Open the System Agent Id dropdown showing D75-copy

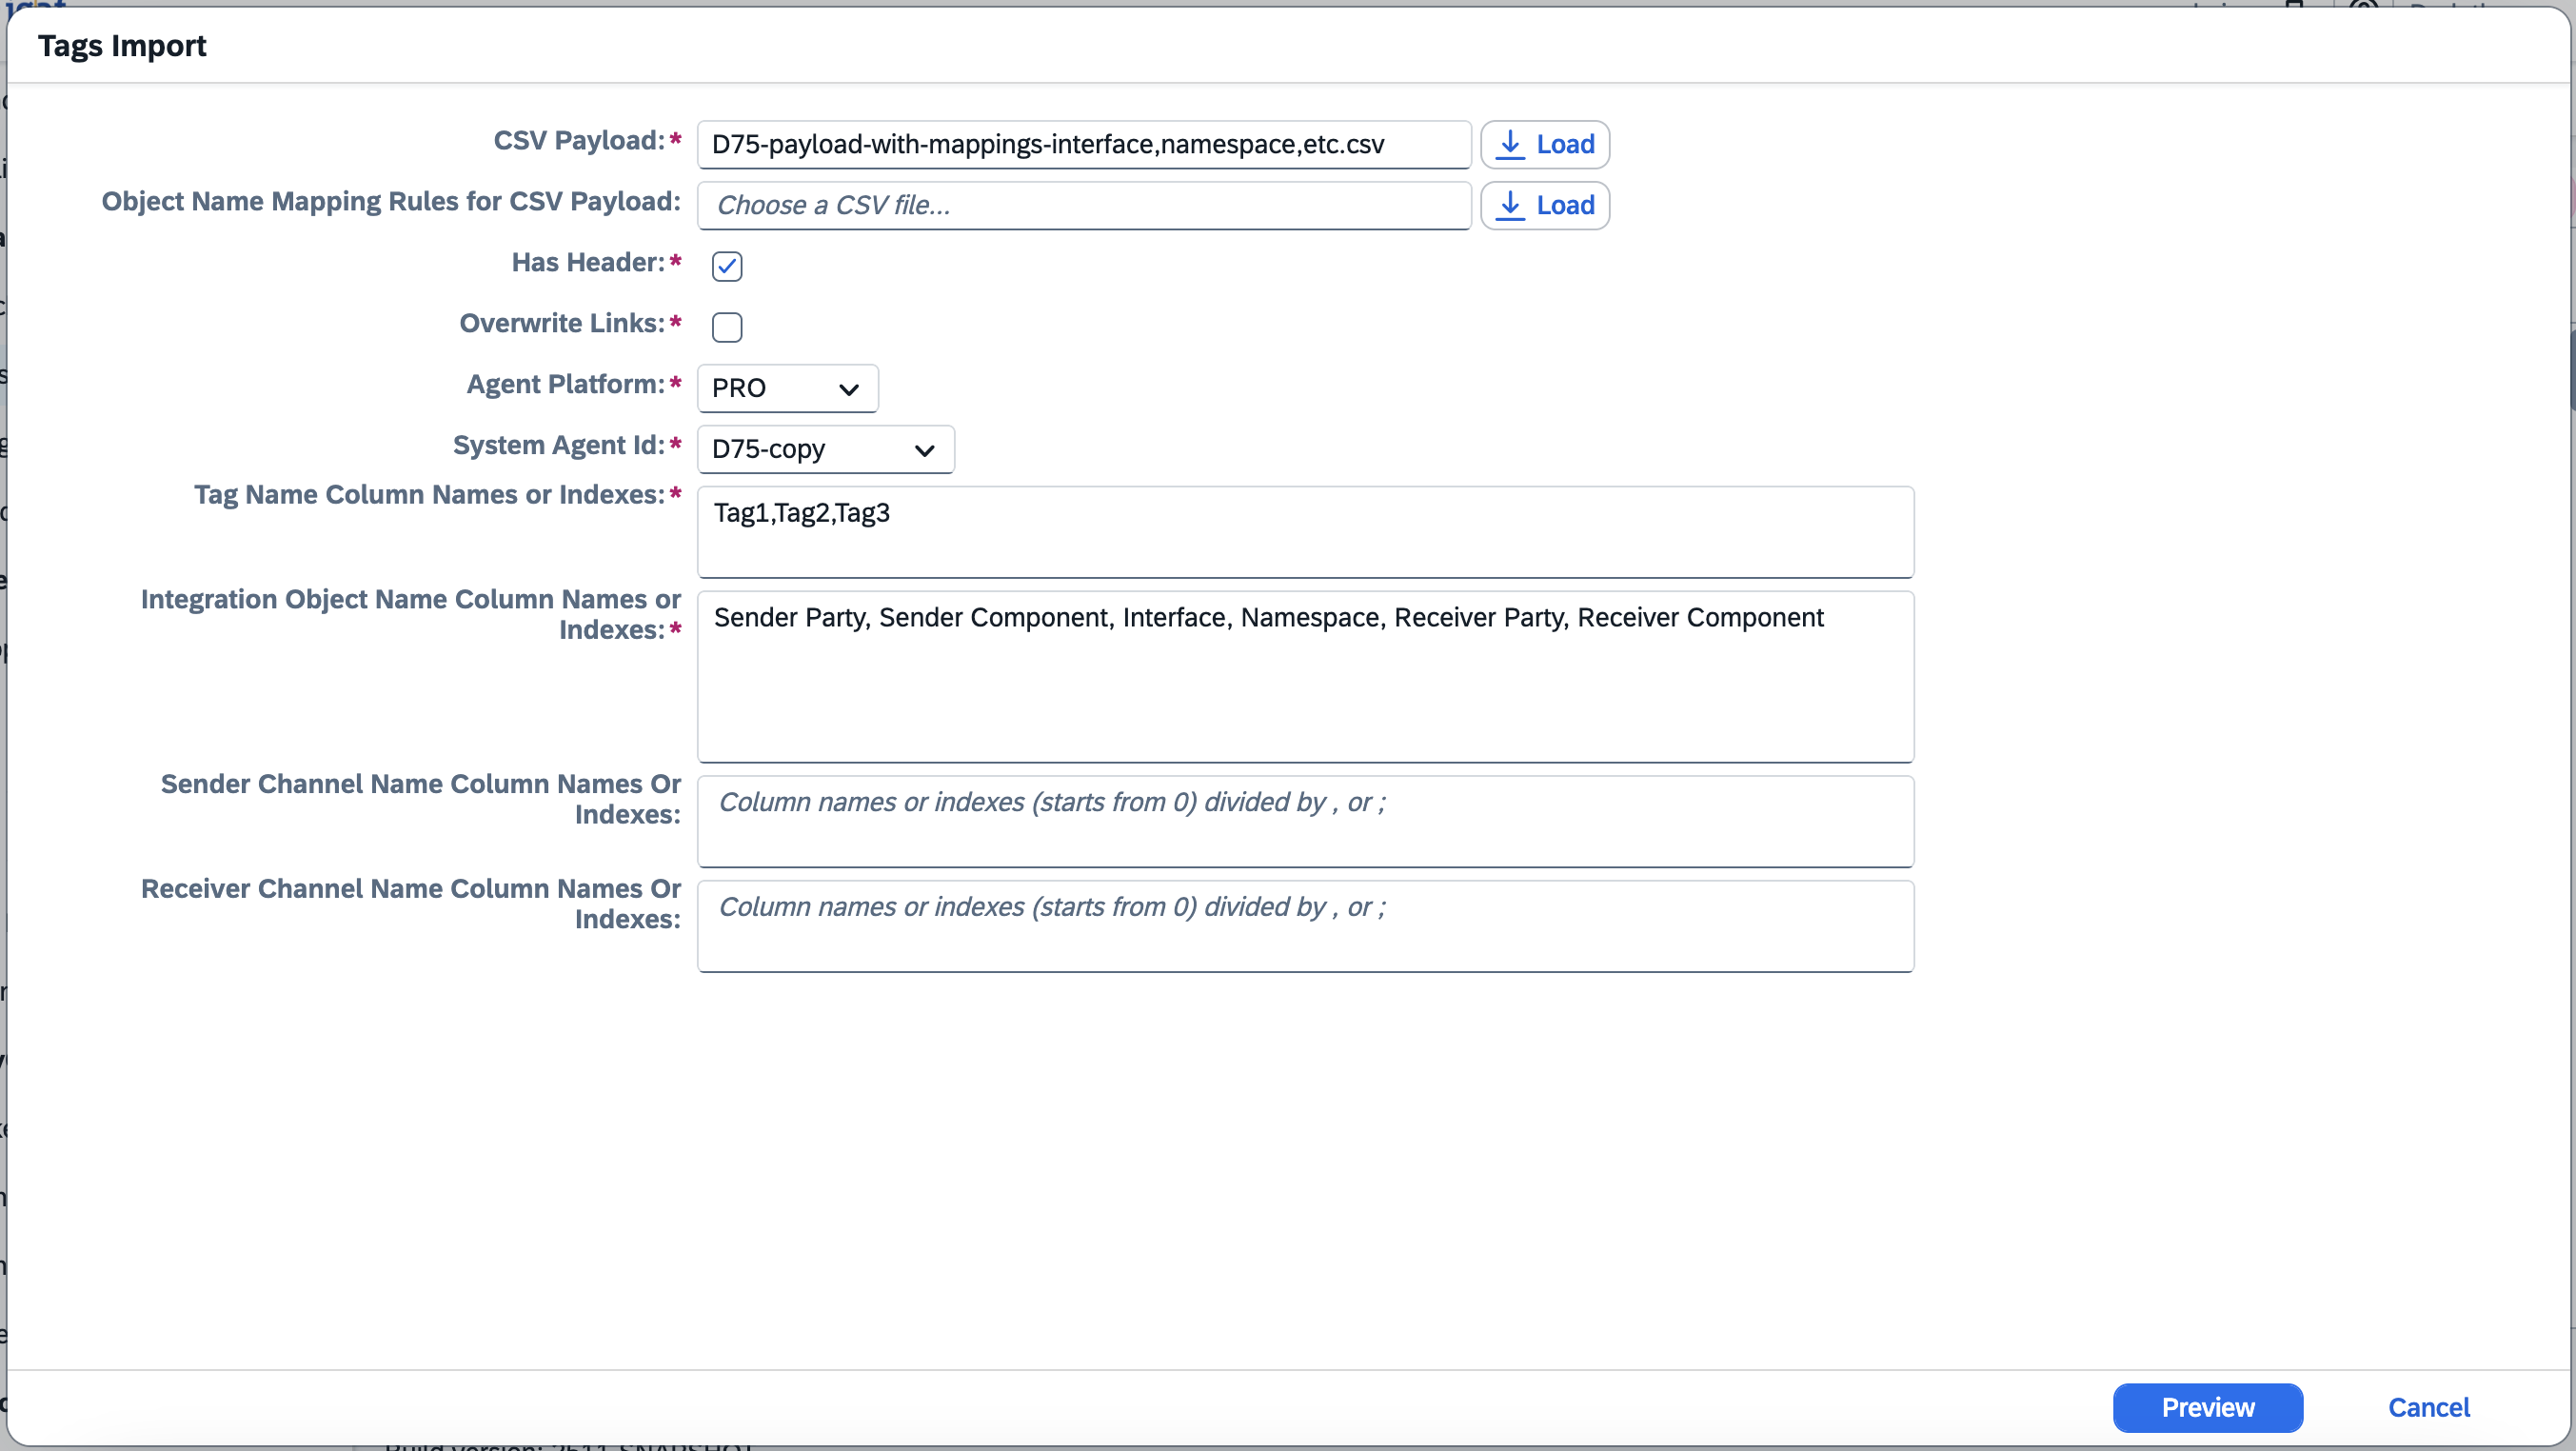825,449
